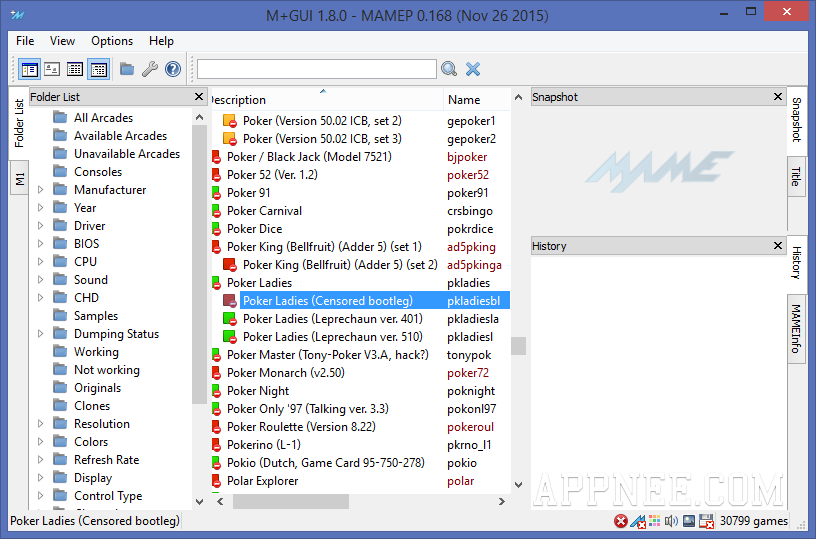
Task: Click the game list vertical scroll down arrow
Action: [518, 484]
